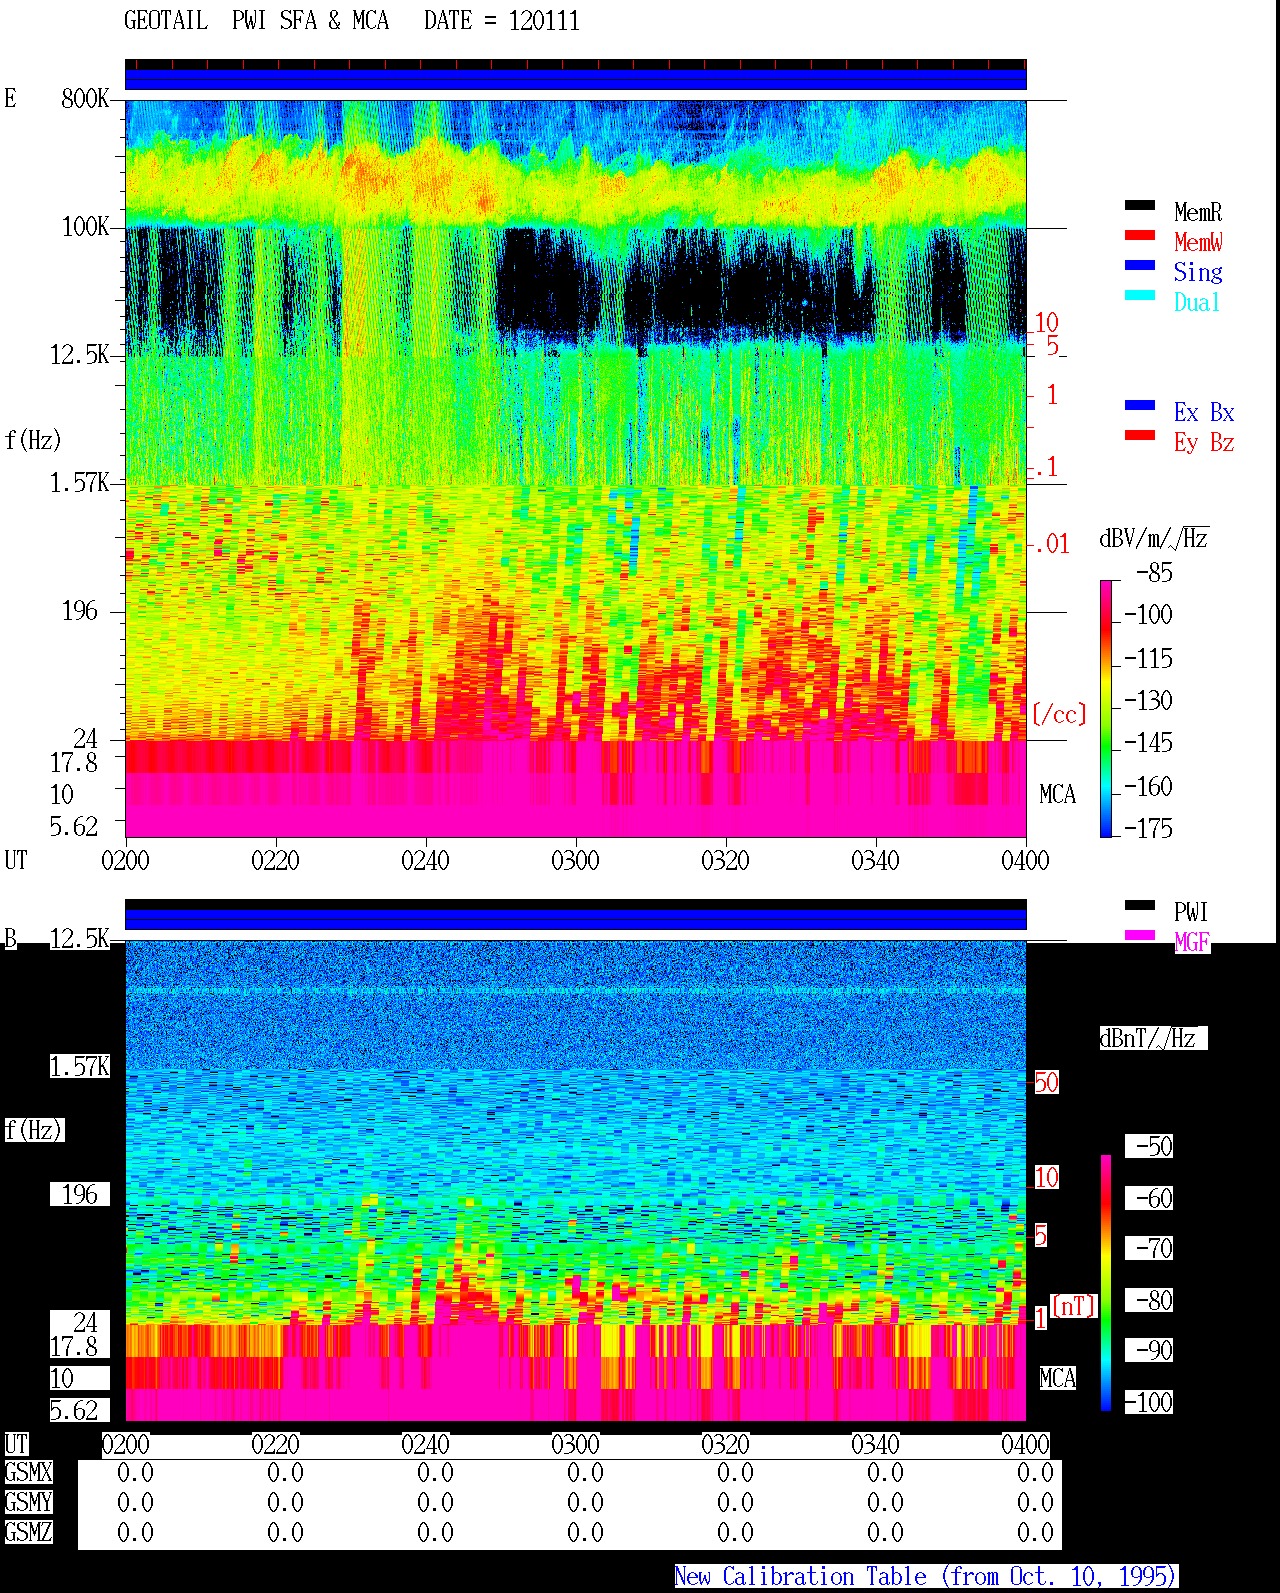
Task: Click the 'PWI' legend label
Action: pyautogui.click(x=1191, y=912)
